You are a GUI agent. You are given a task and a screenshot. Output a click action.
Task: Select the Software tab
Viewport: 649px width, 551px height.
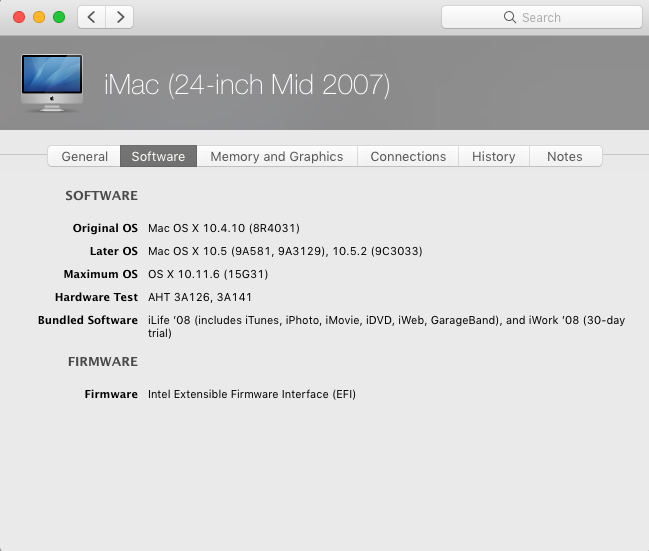pos(158,156)
